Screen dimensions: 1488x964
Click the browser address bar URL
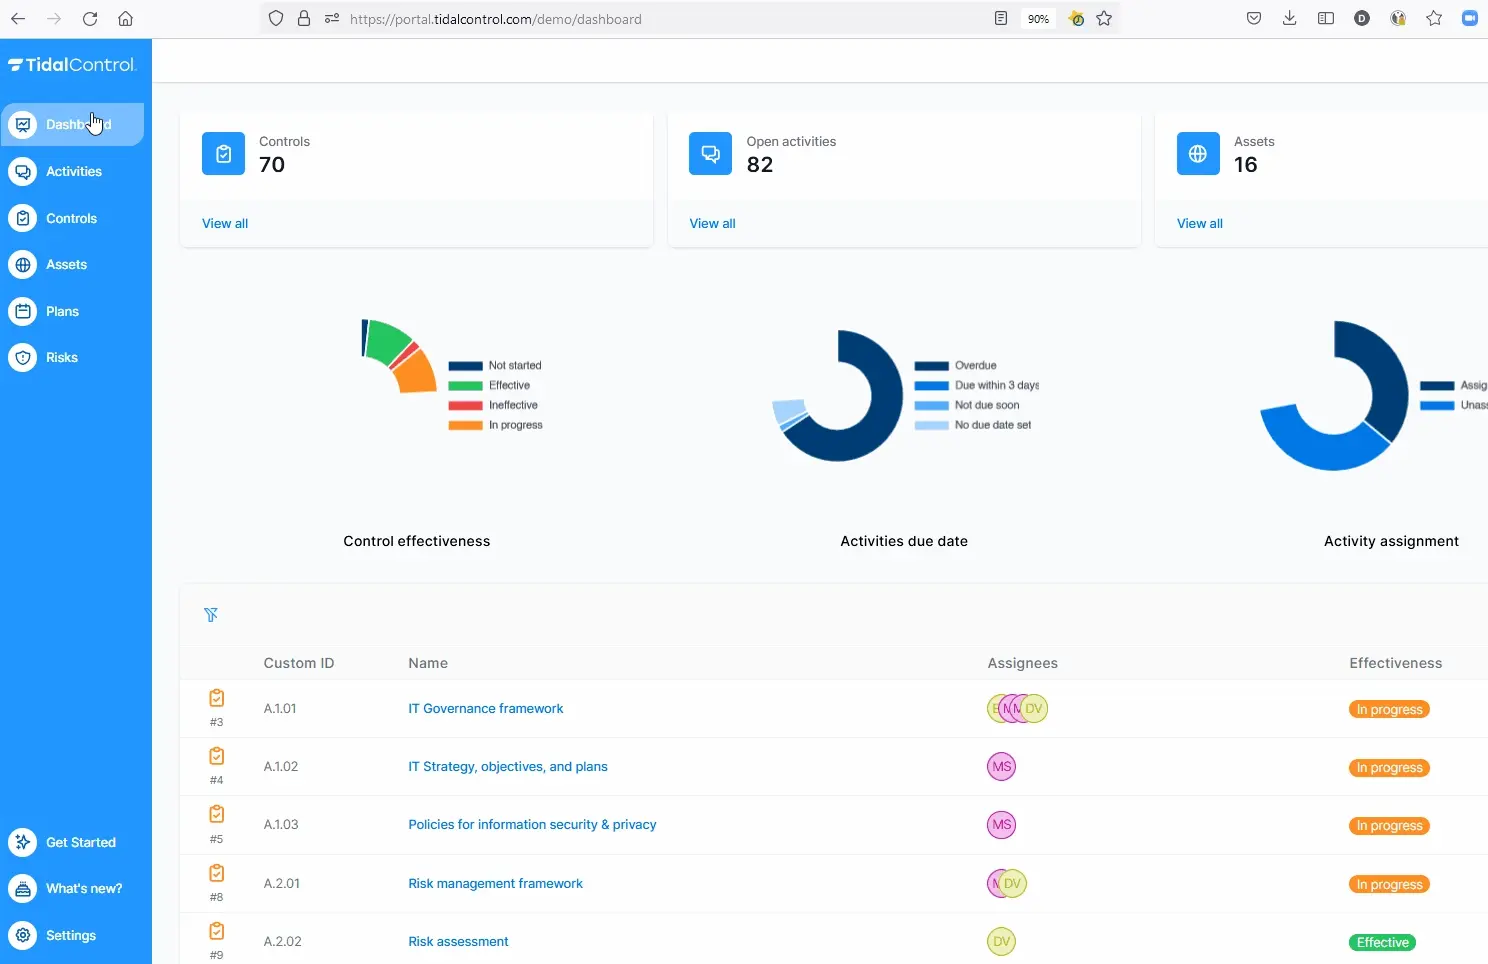(x=496, y=19)
